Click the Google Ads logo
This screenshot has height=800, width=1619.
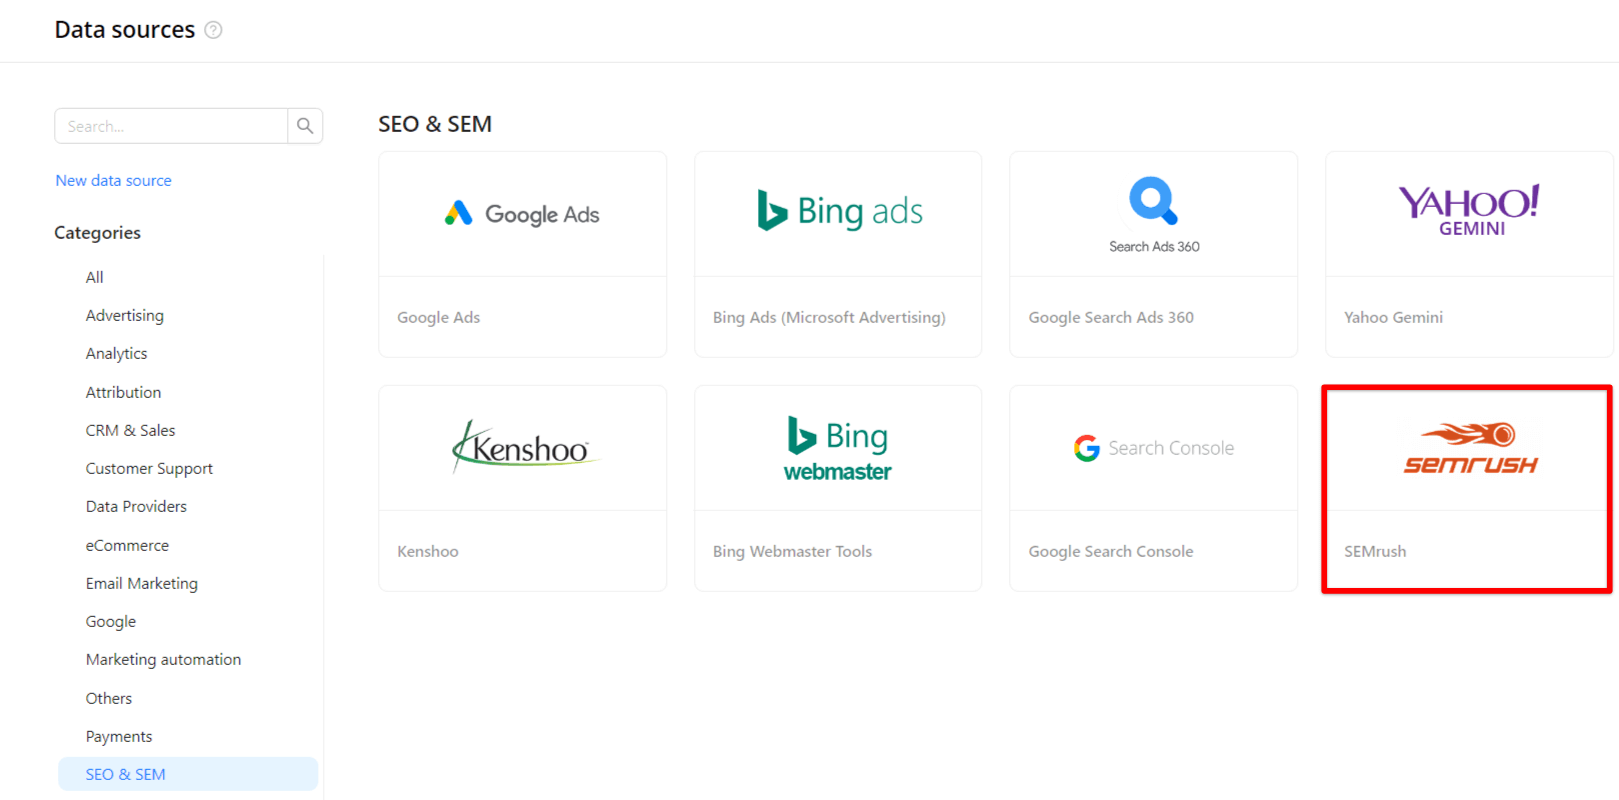pos(522,214)
